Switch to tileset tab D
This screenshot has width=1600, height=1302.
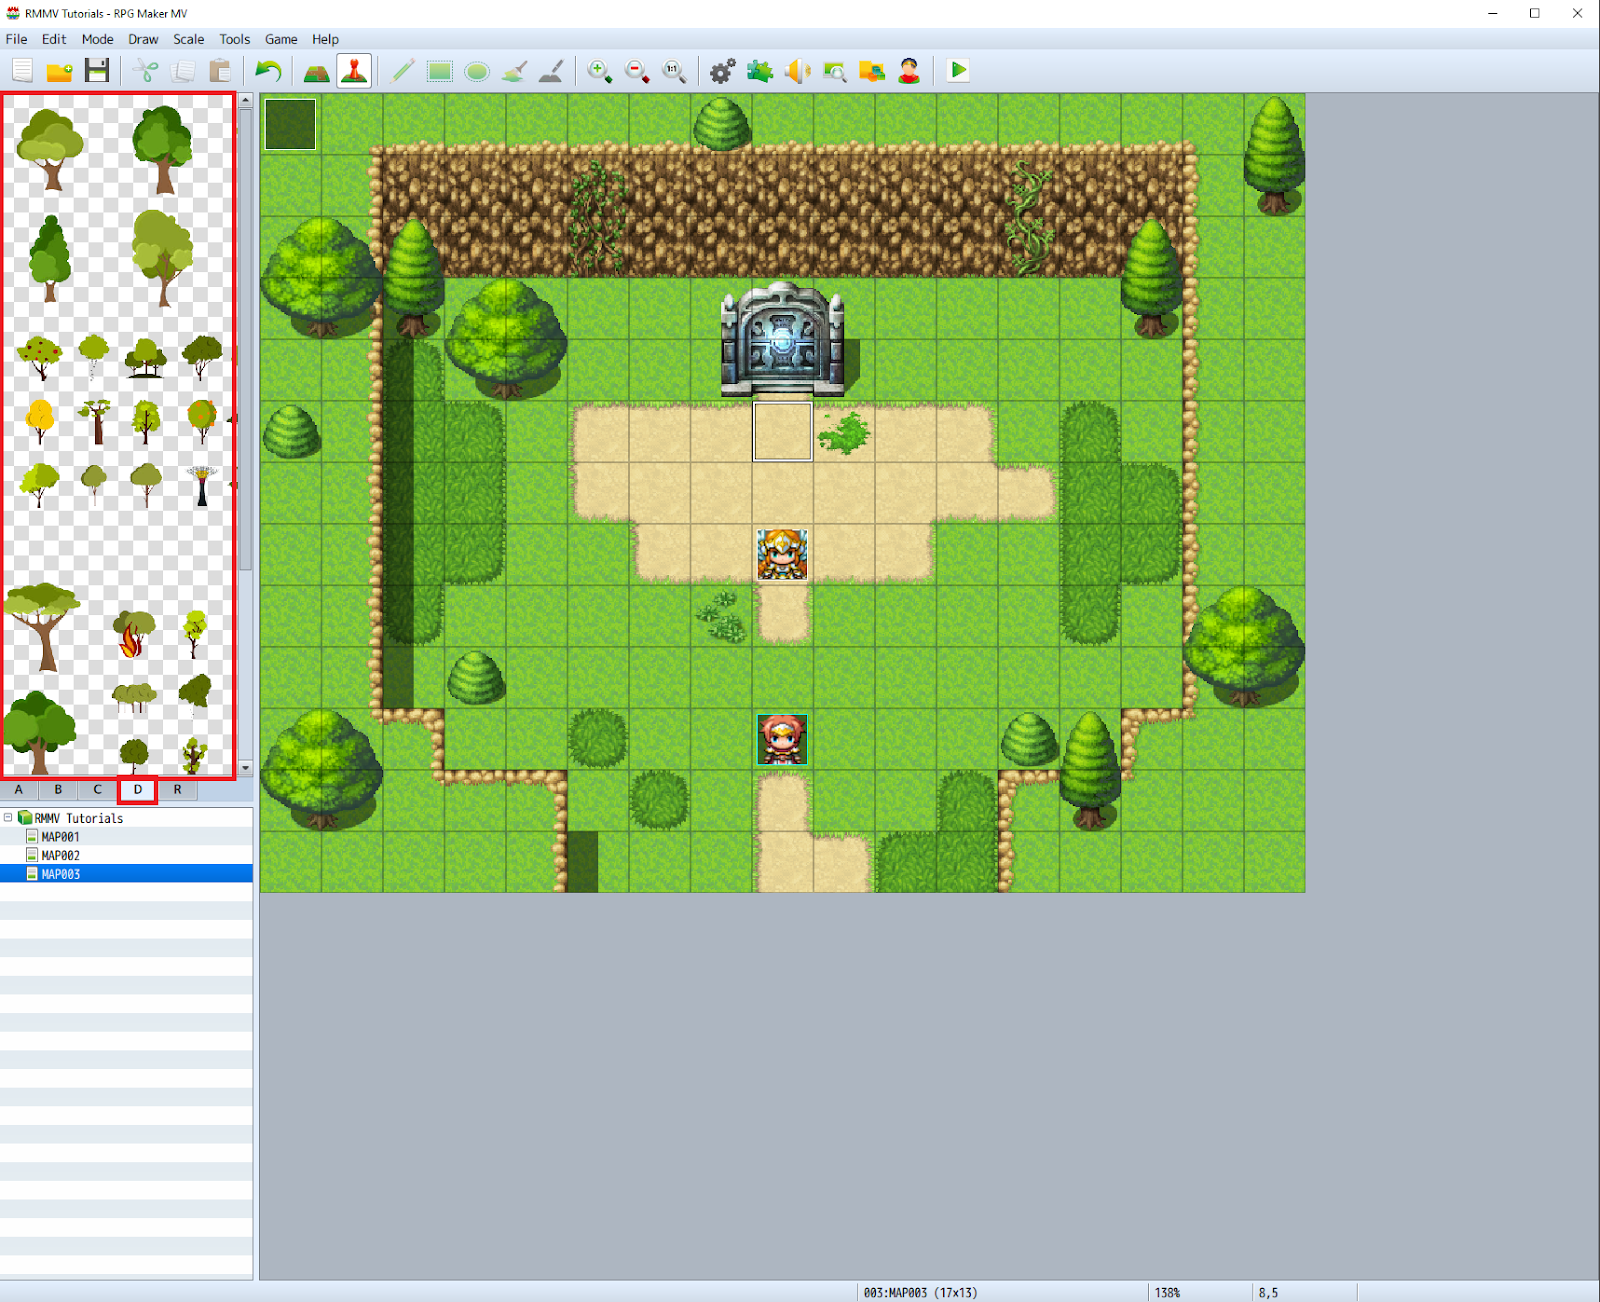(138, 790)
